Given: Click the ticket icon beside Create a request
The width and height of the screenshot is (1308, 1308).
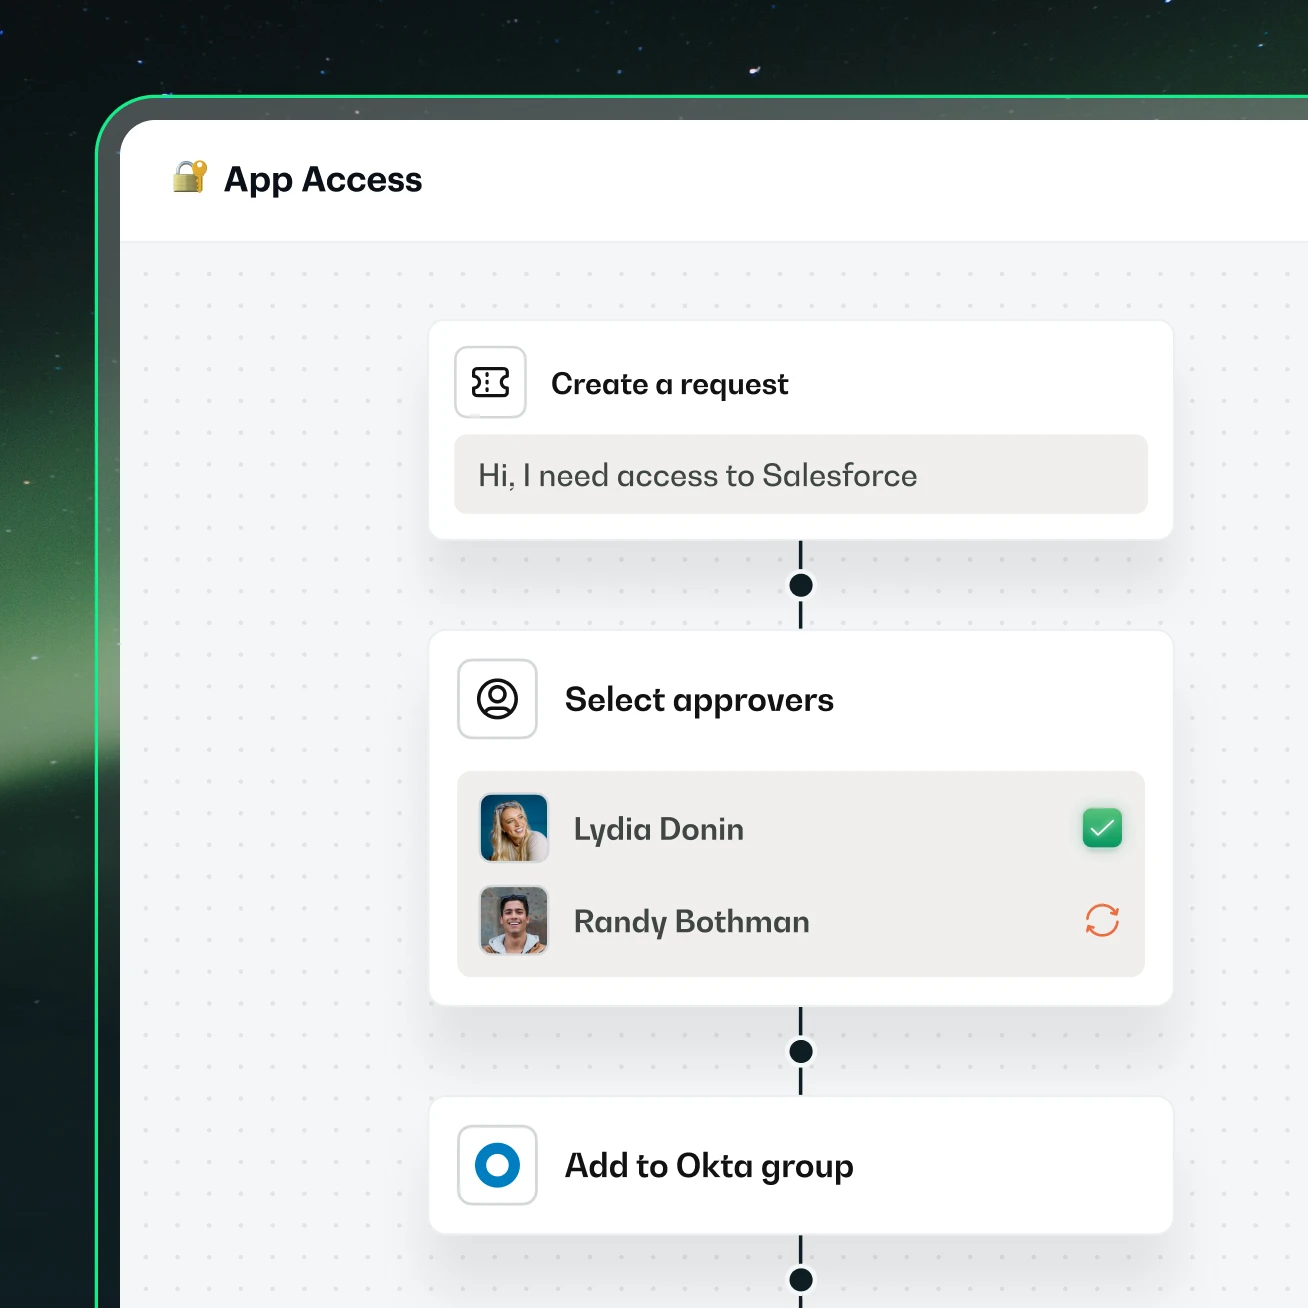Looking at the screenshot, I should [490, 382].
